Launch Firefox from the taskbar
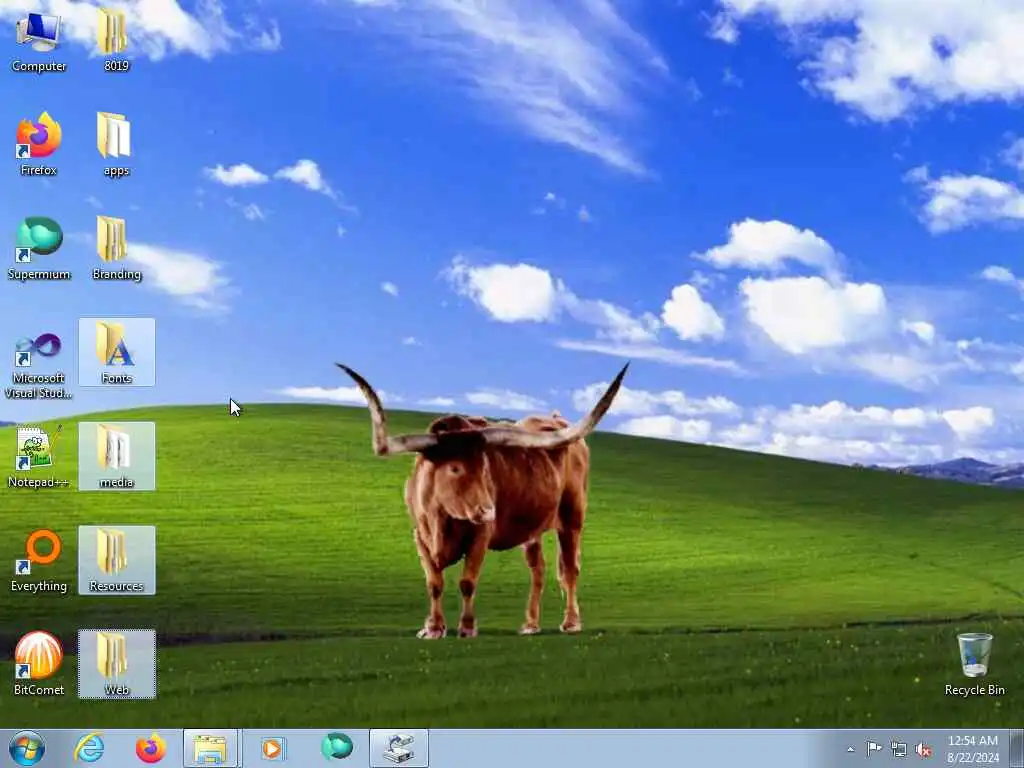This screenshot has height=768, width=1024. point(150,748)
